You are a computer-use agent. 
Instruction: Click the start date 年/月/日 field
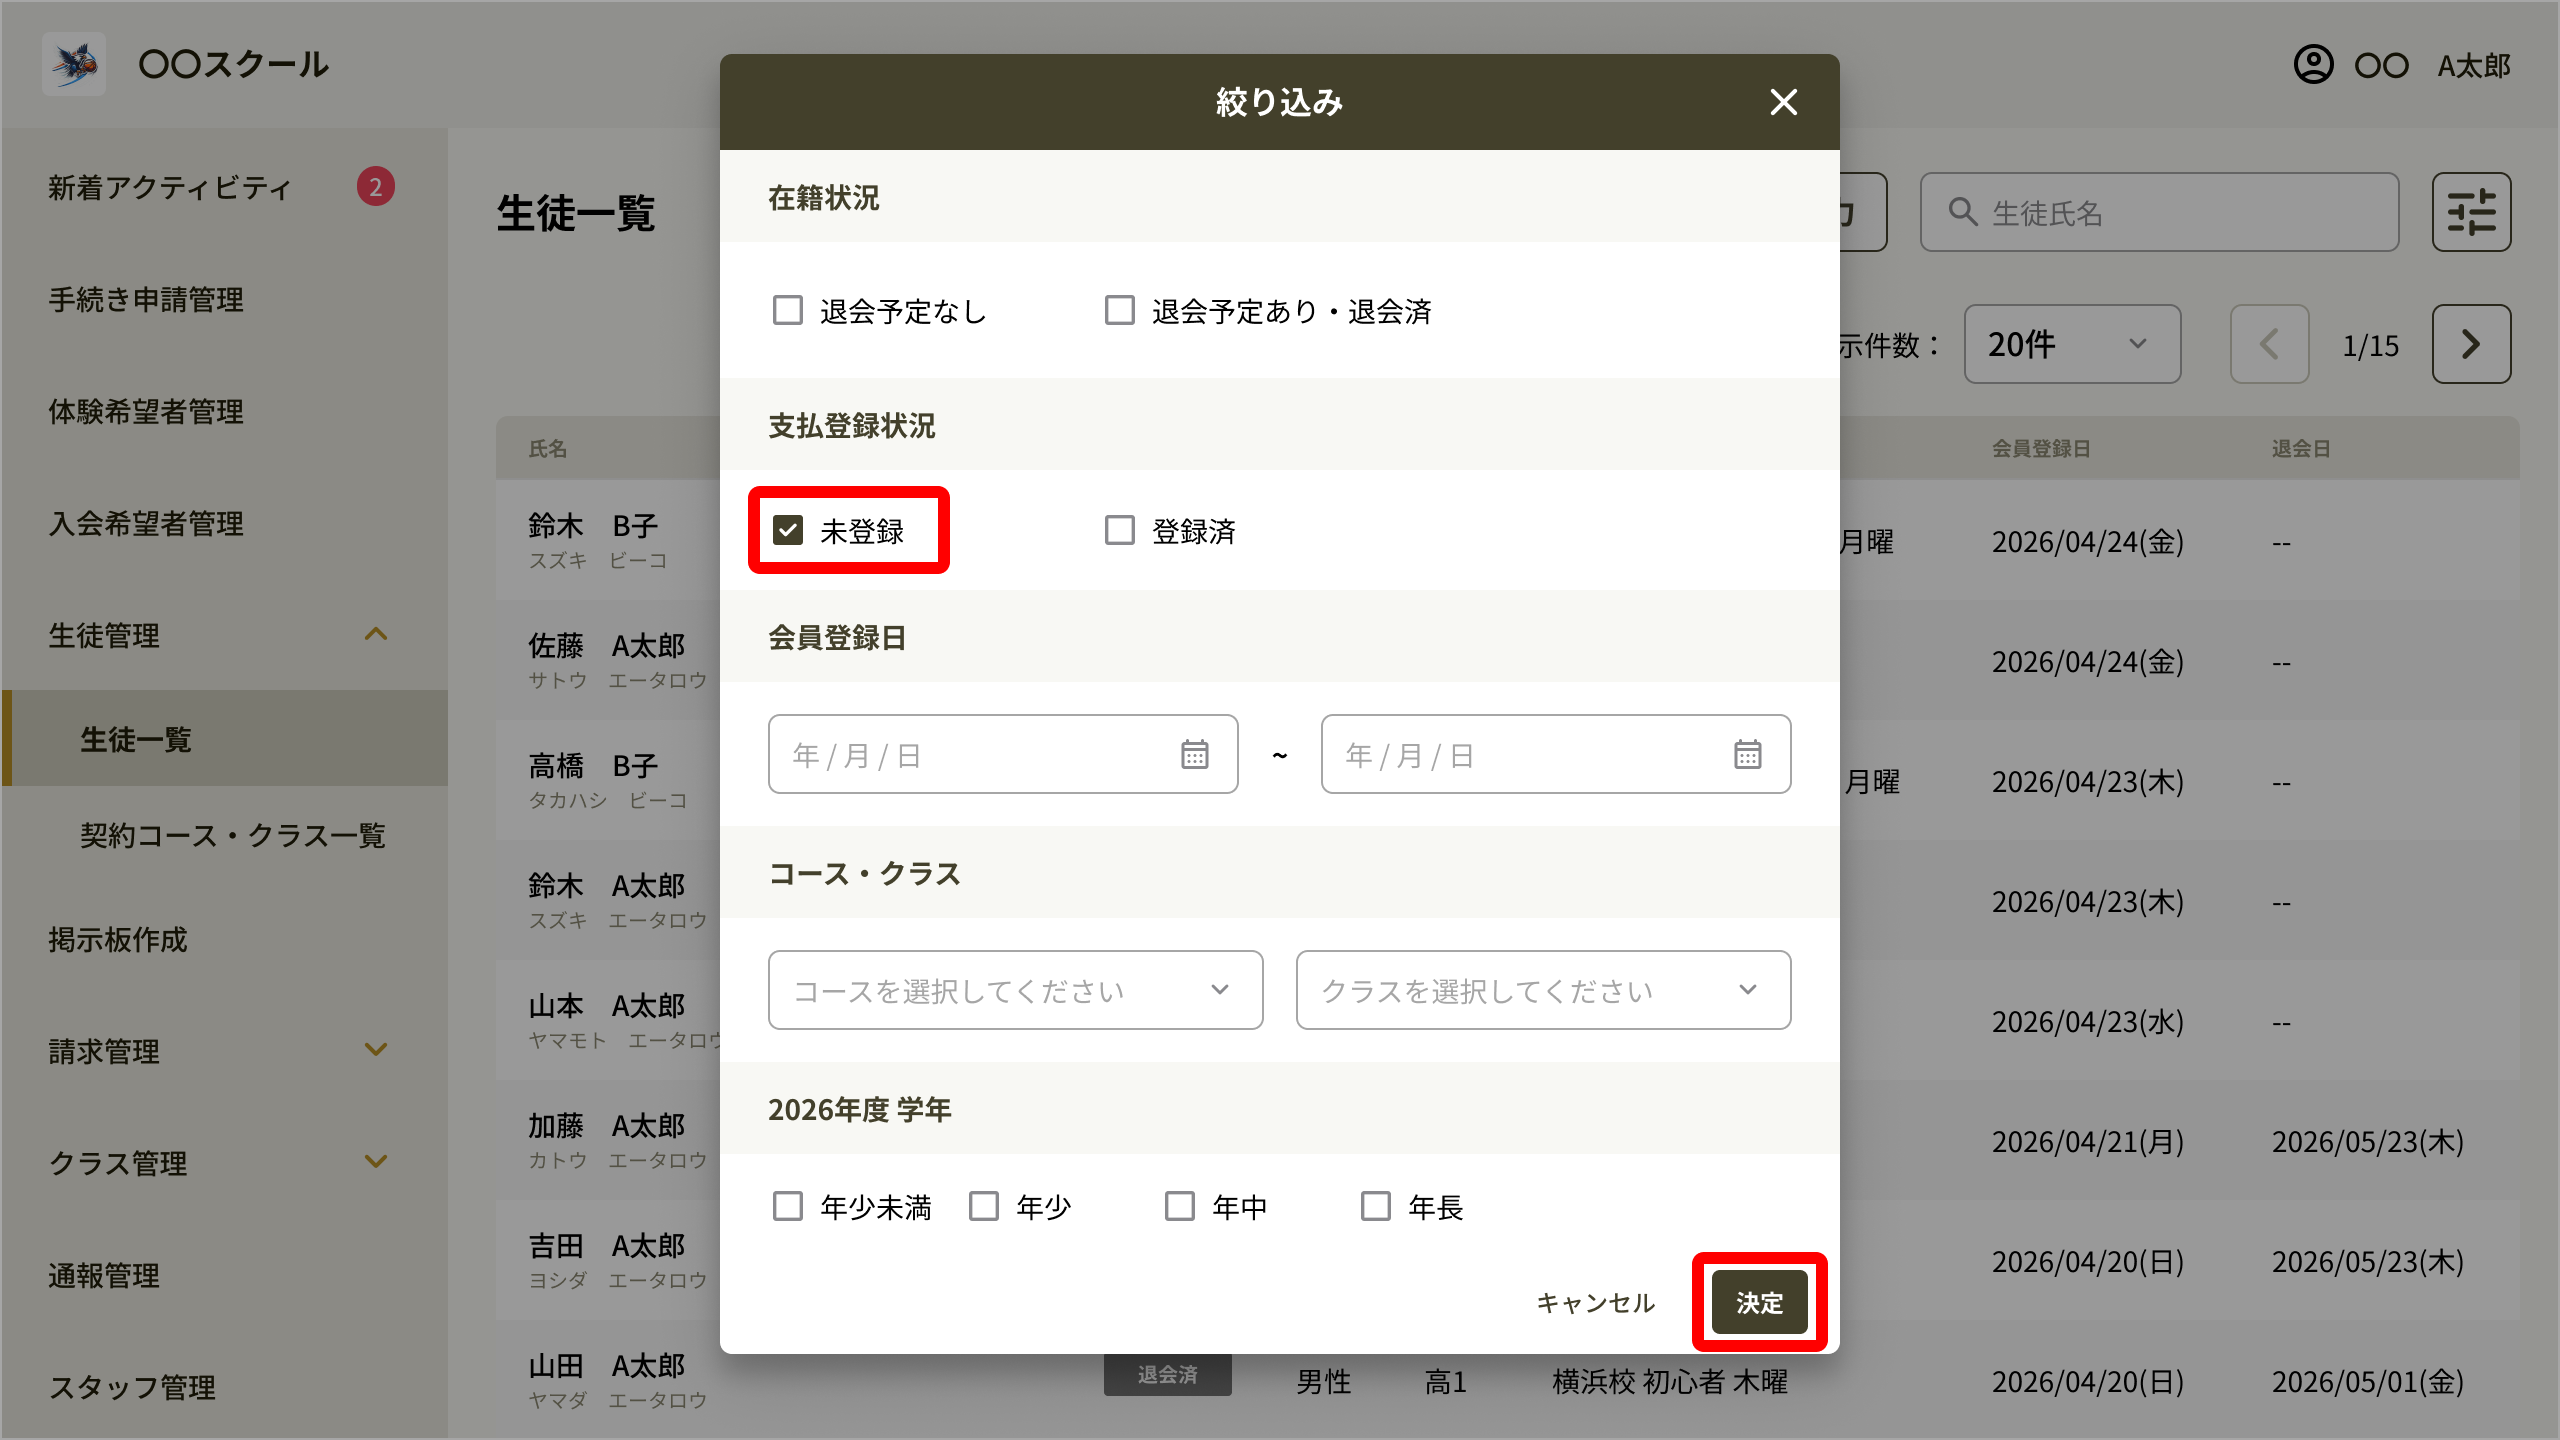coord(1003,754)
